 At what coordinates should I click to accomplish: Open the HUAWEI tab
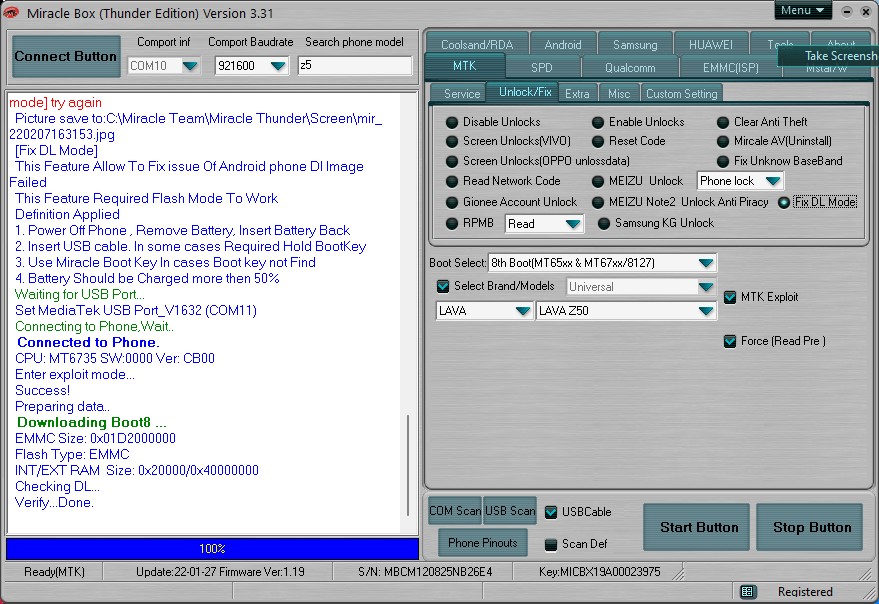711,44
